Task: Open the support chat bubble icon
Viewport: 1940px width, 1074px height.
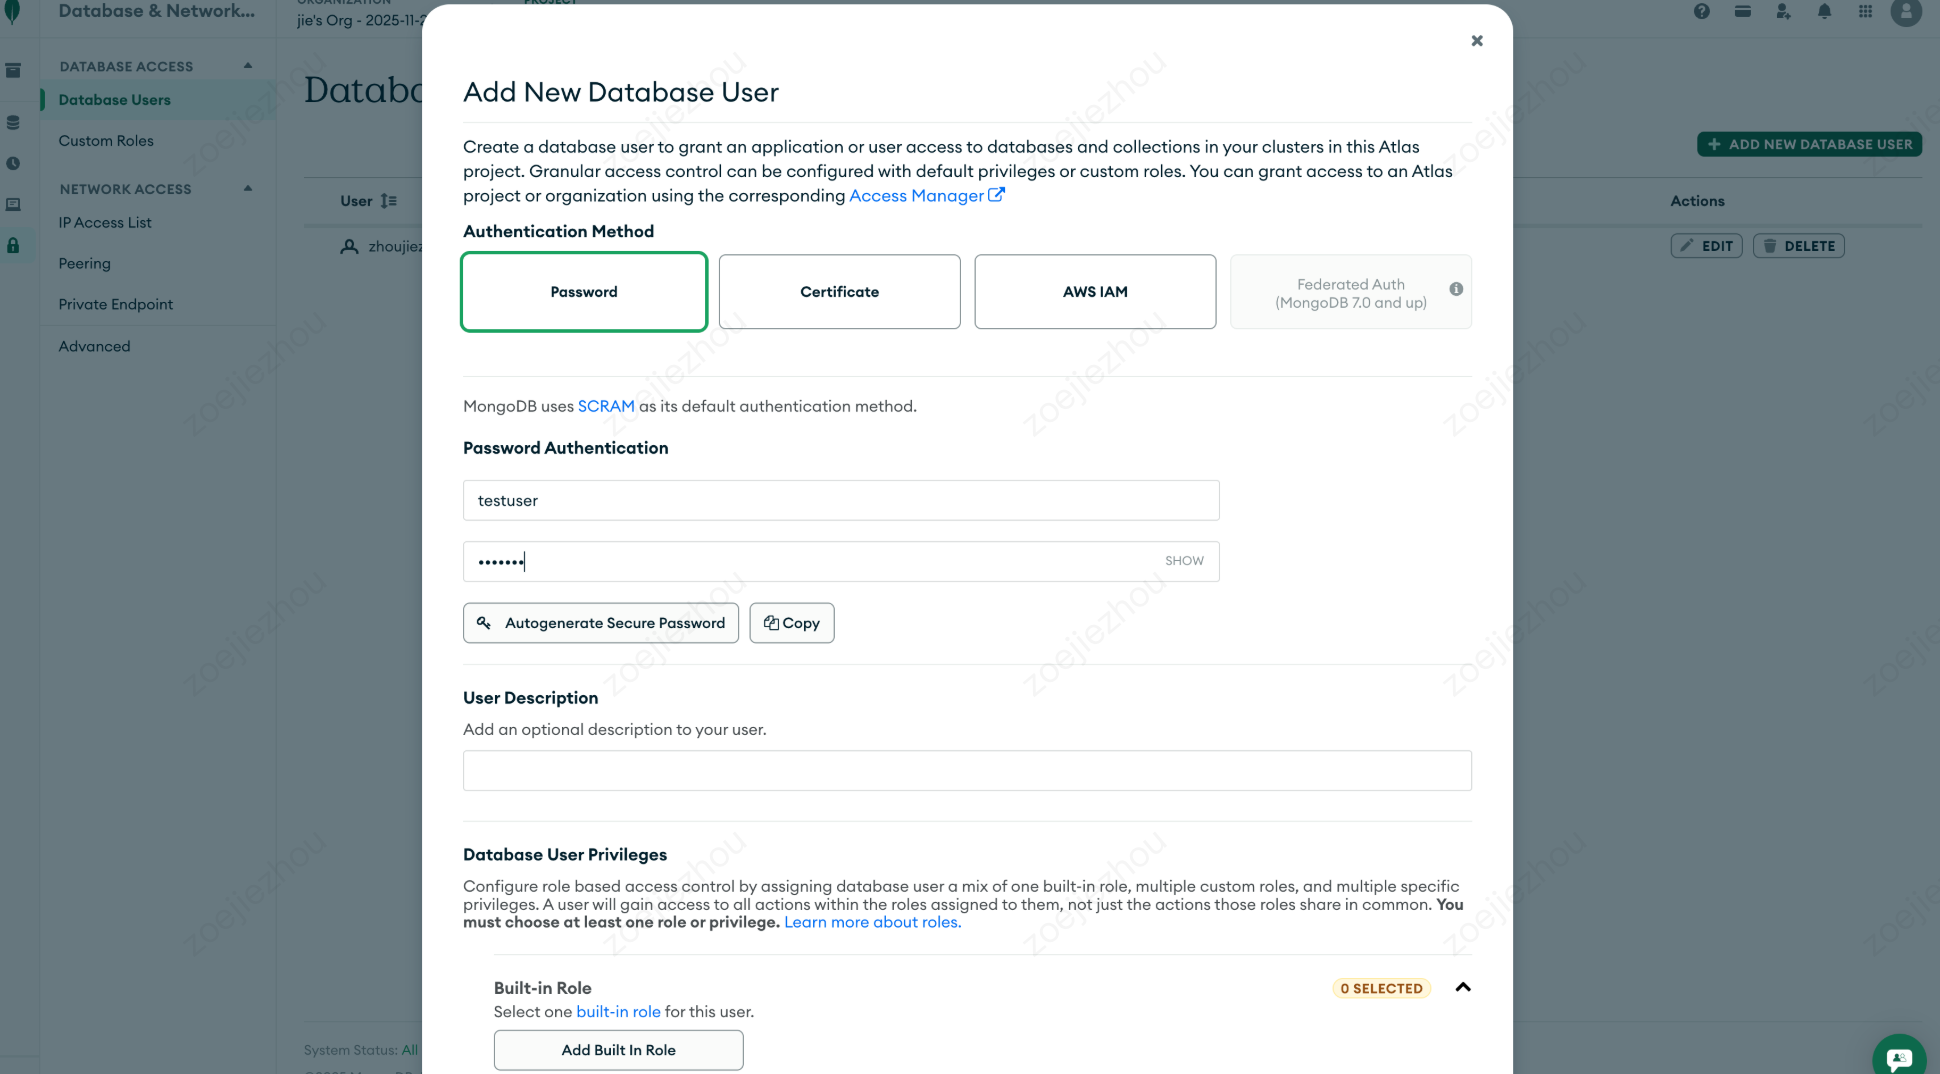Action: [1898, 1058]
